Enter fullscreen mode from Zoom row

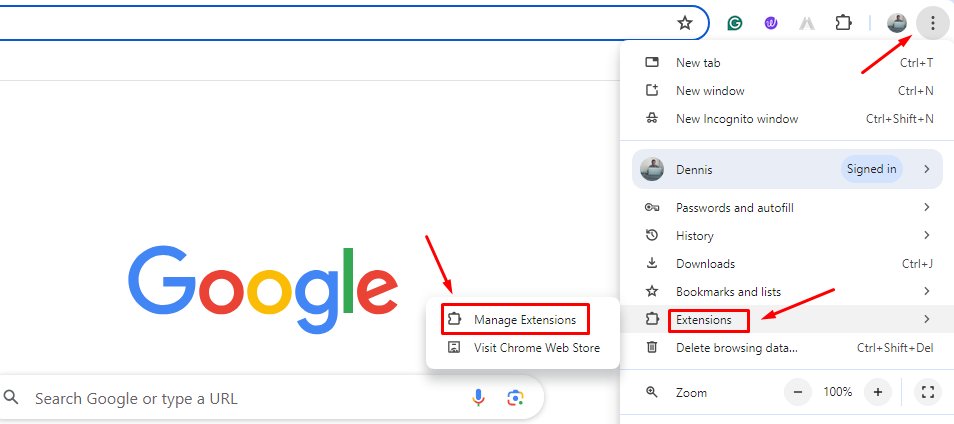pos(927,392)
